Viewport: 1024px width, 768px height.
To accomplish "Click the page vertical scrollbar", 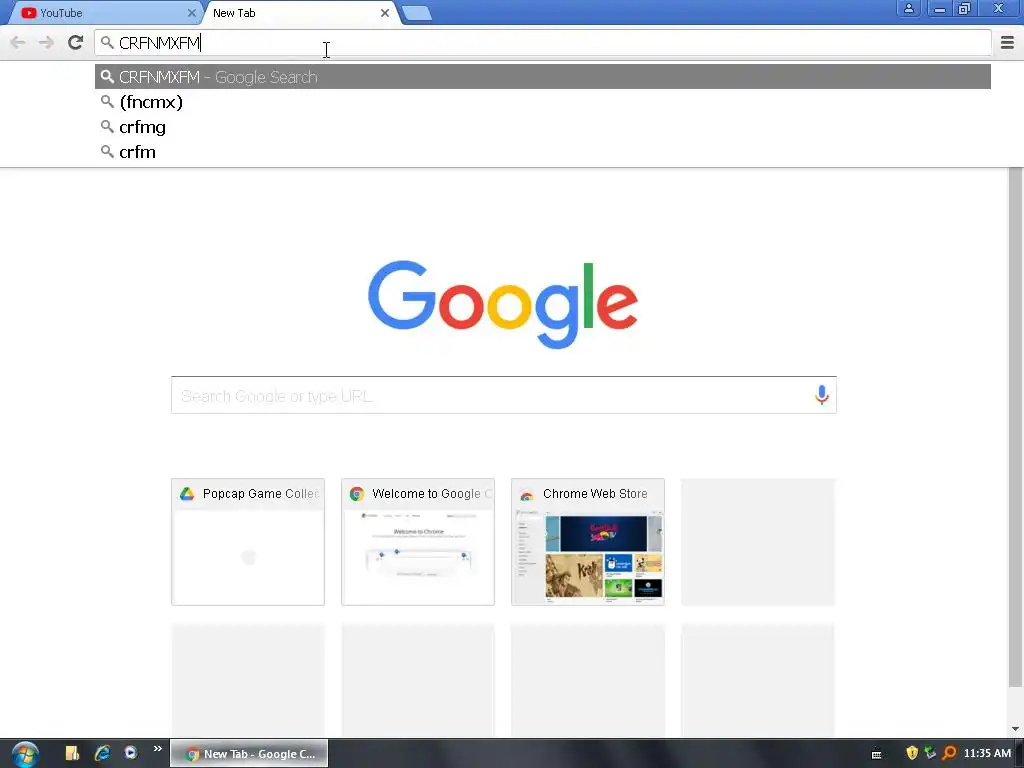I will coord(1016,428).
